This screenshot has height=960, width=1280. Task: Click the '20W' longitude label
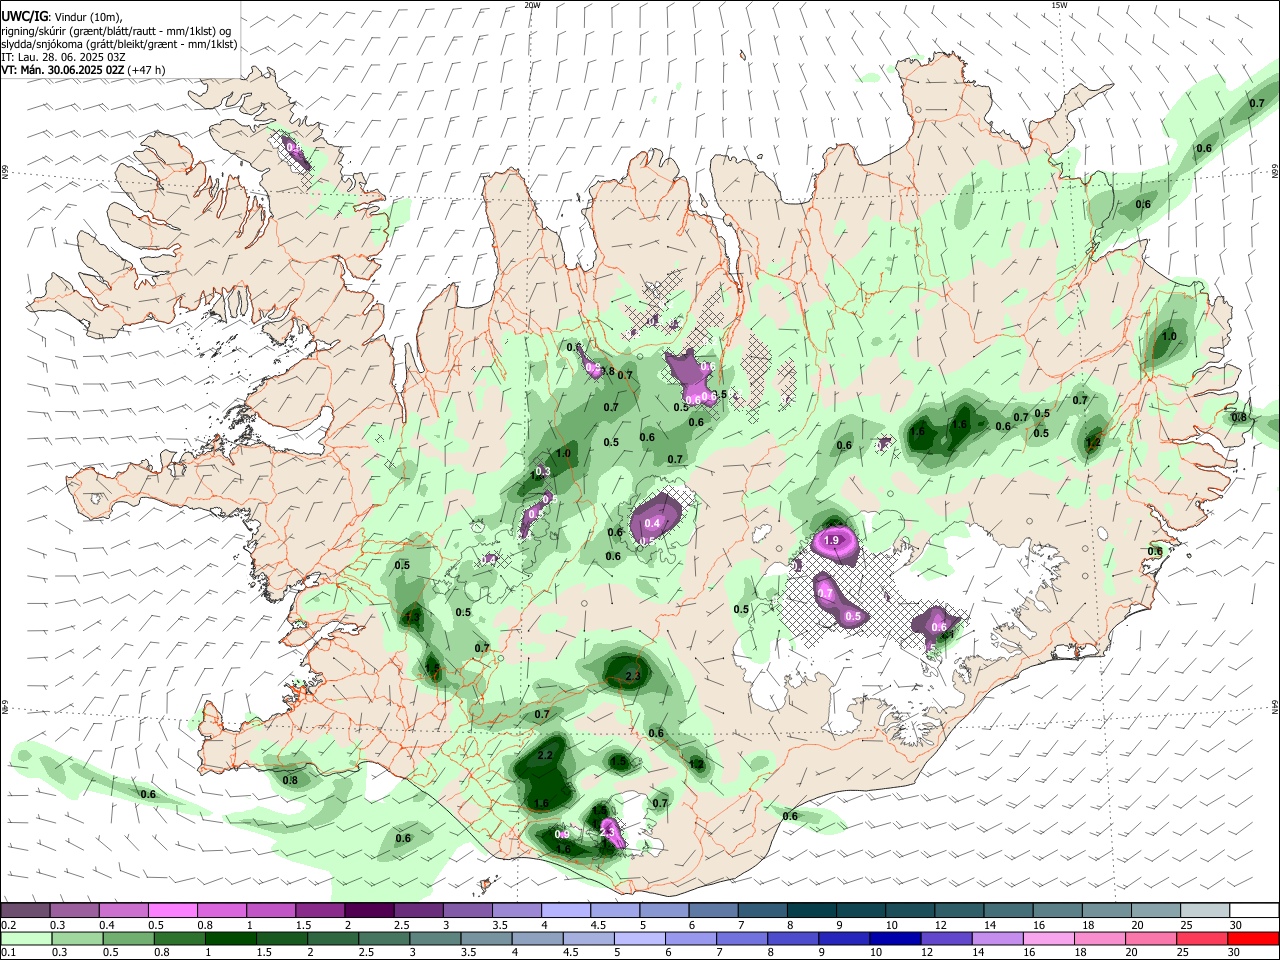click(532, 5)
